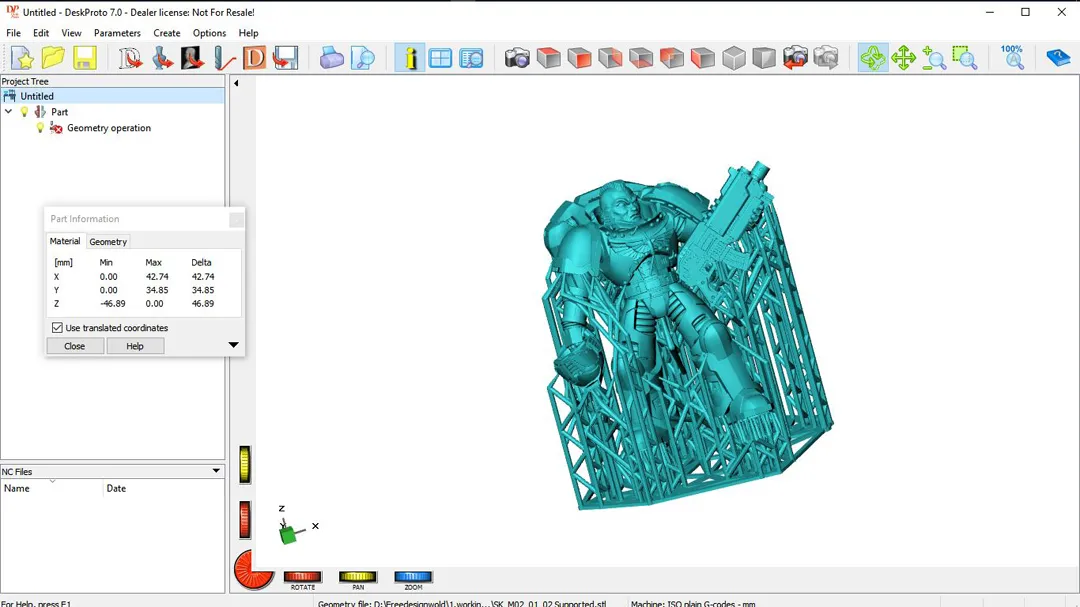Activate the green Pan arrows icon

coord(903,58)
